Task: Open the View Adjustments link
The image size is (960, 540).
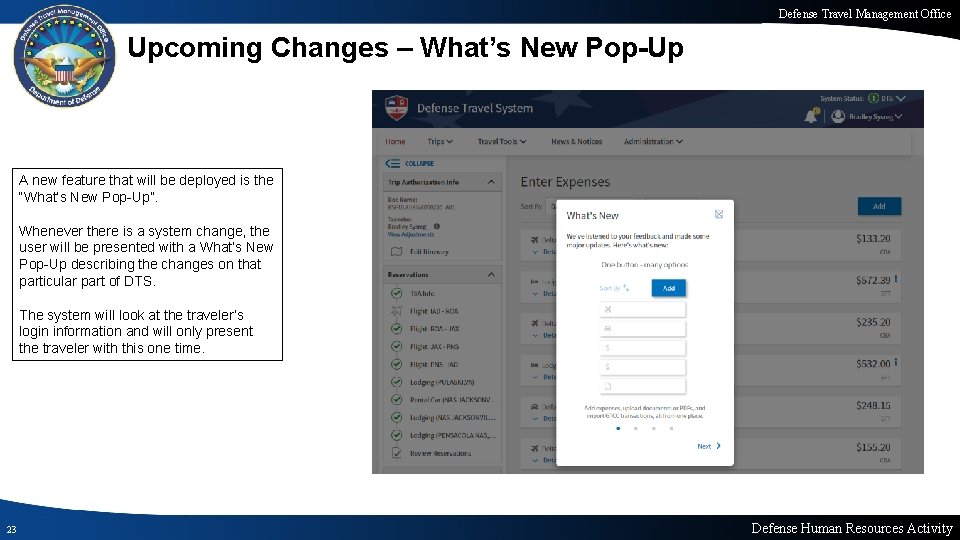Action: (411, 234)
